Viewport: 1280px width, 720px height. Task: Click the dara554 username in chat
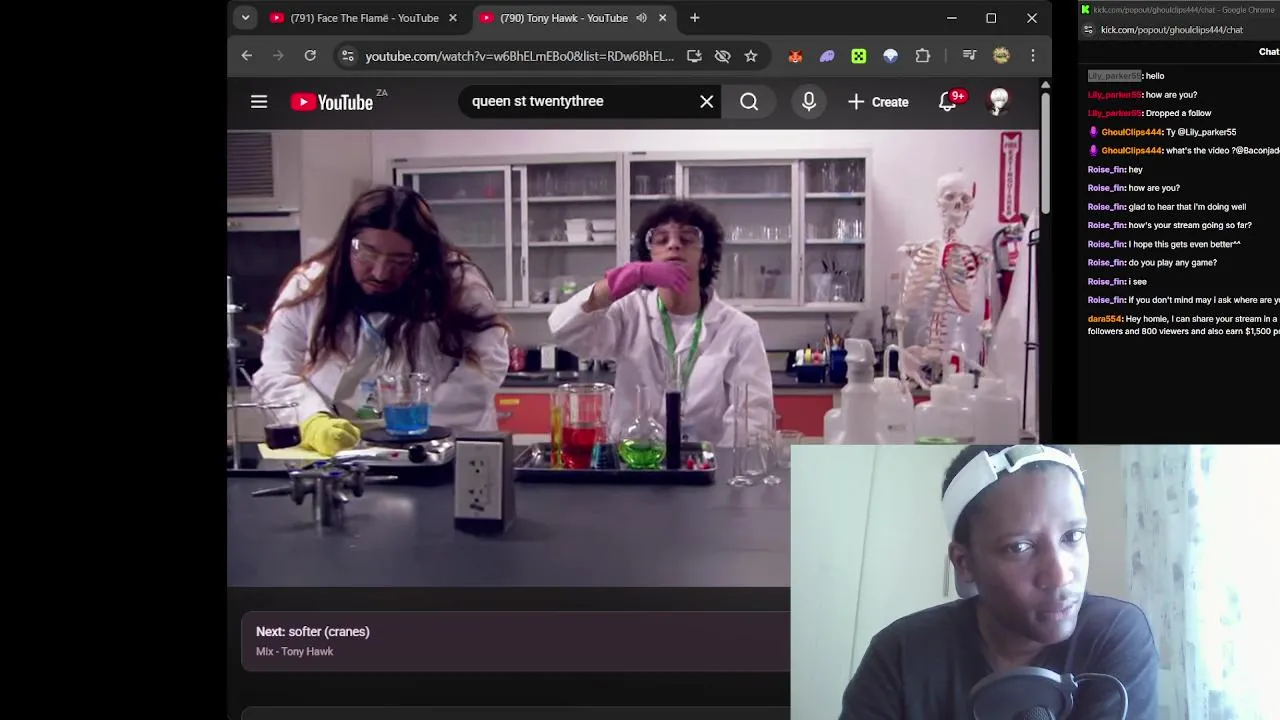coord(1105,319)
